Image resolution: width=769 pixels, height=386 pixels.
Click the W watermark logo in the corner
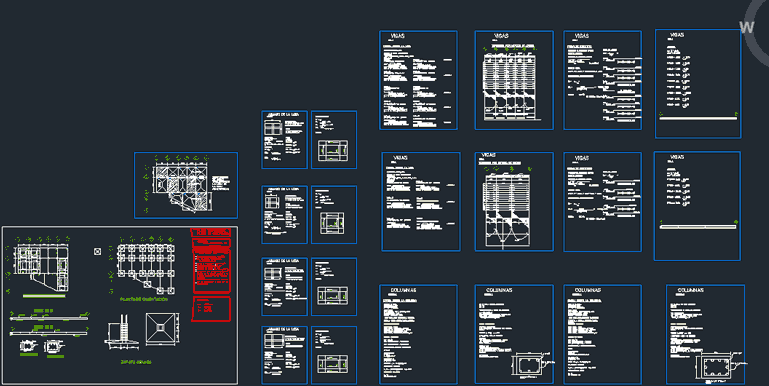(x=746, y=27)
